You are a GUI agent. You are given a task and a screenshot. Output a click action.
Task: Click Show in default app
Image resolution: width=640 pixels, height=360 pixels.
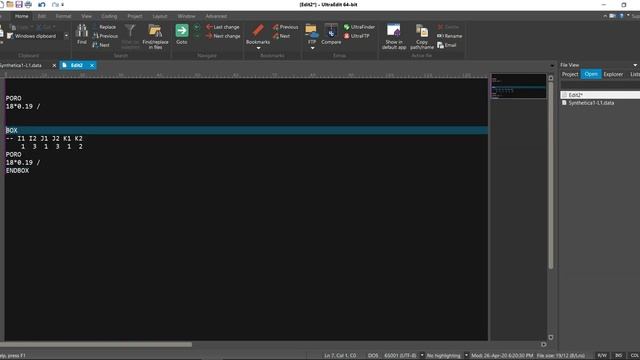tap(394, 36)
